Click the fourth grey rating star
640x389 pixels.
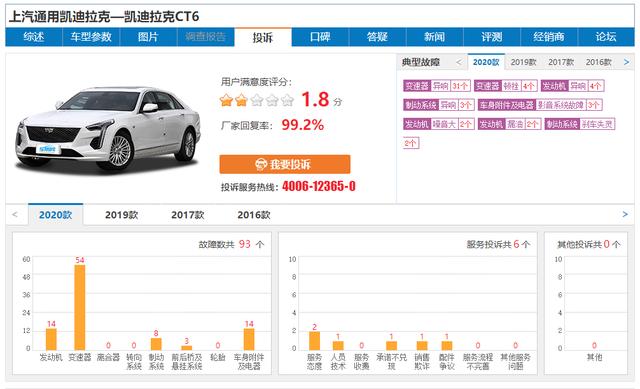[x=272, y=100]
